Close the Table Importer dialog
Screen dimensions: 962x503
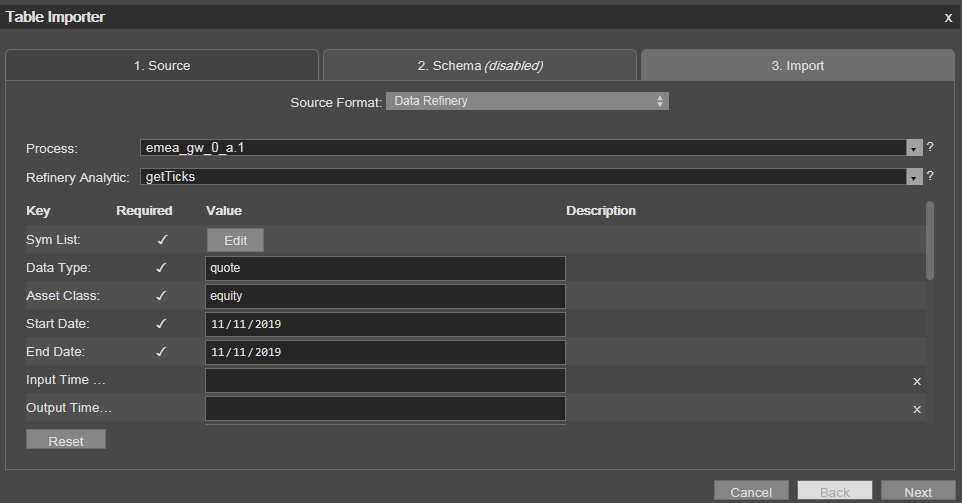(948, 18)
